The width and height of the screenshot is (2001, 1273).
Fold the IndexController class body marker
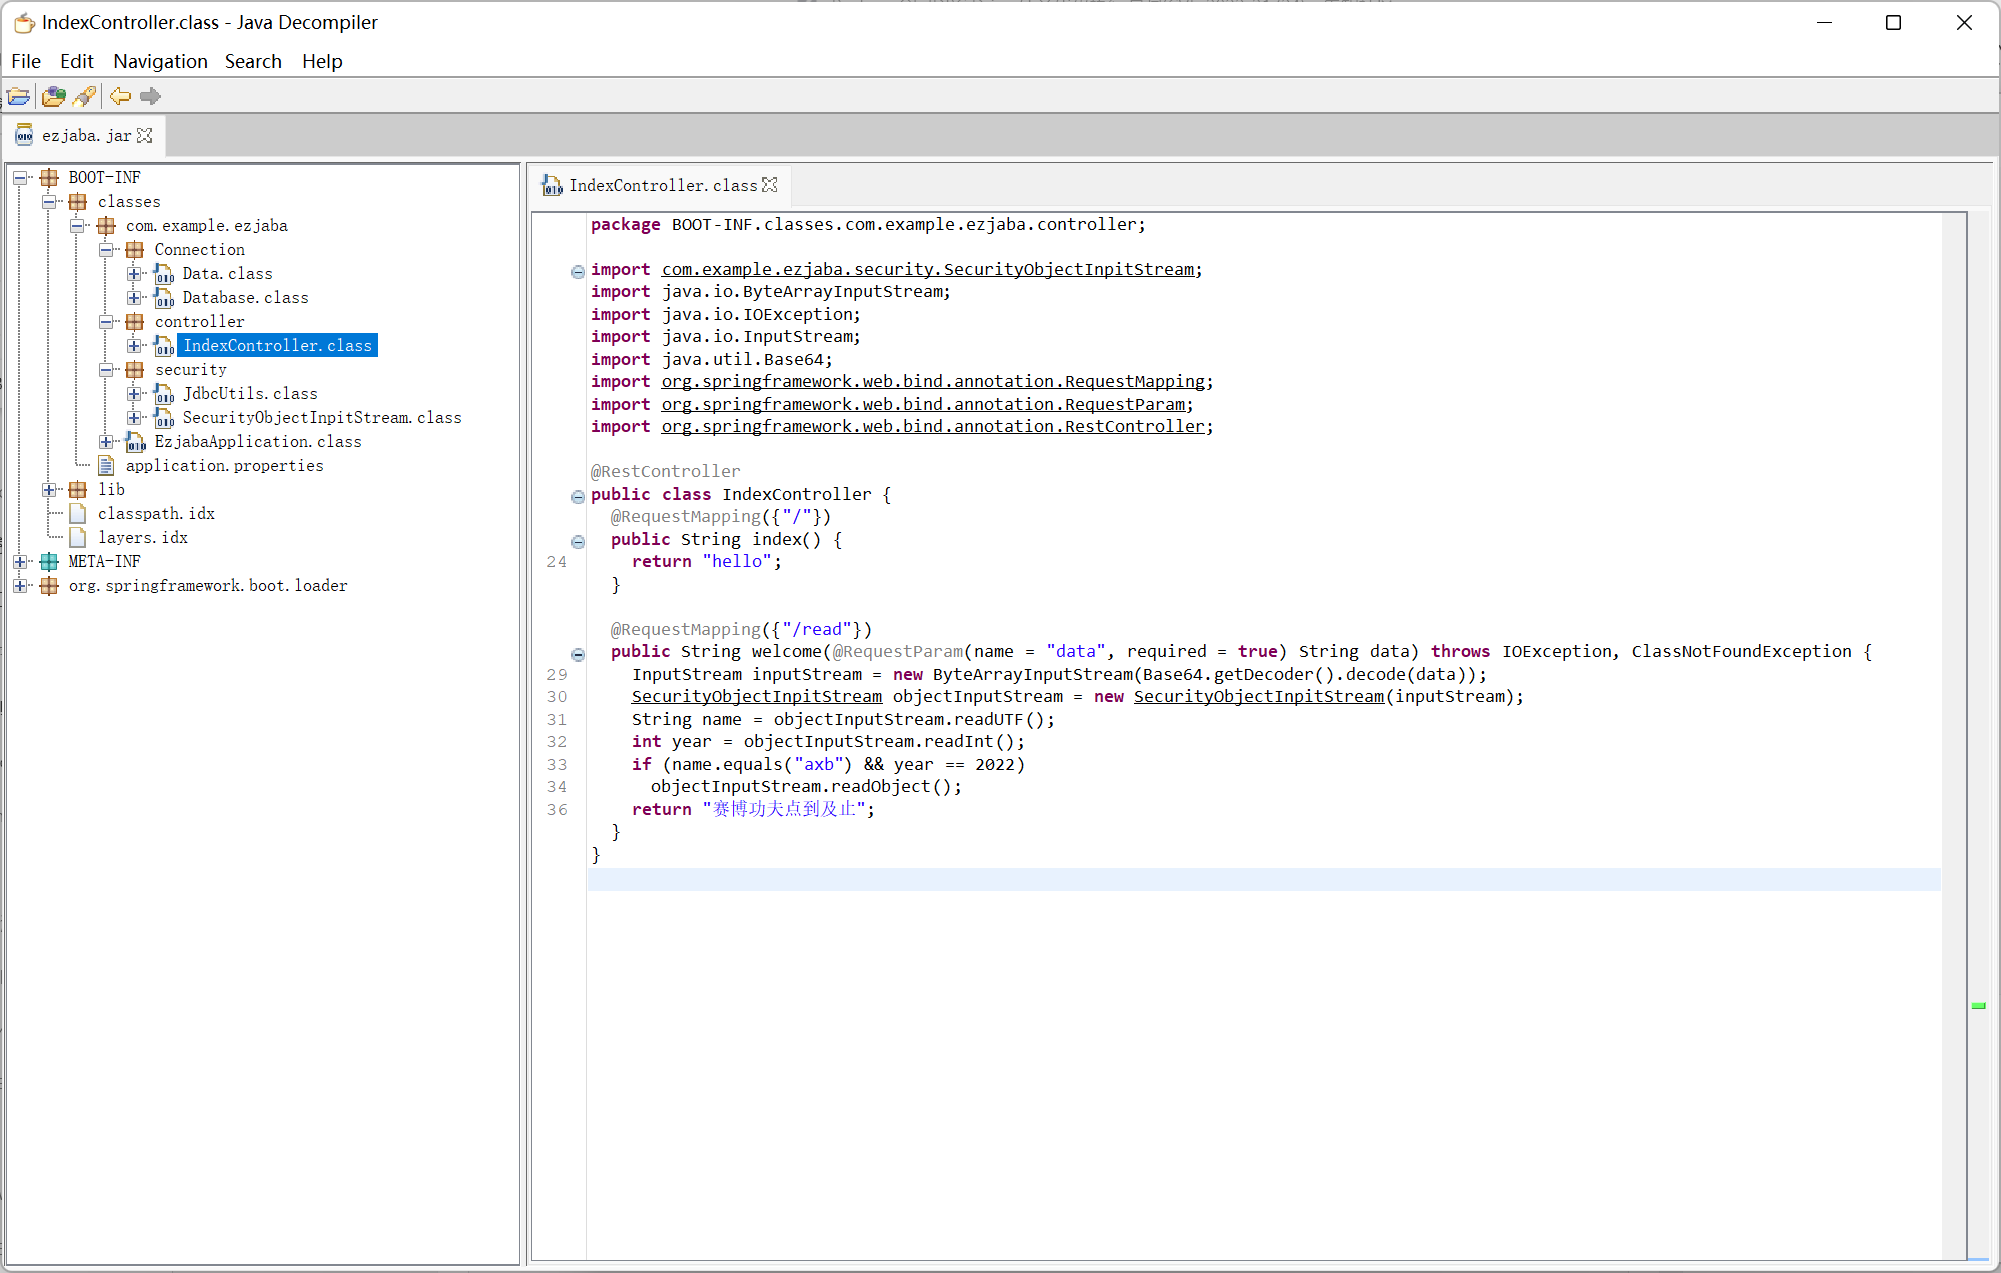(577, 496)
